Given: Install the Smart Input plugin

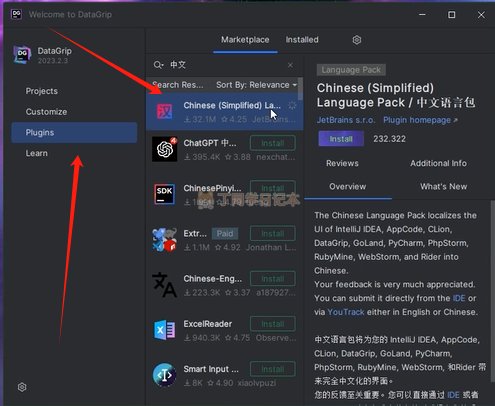Looking at the screenshot, I should point(273,369).
